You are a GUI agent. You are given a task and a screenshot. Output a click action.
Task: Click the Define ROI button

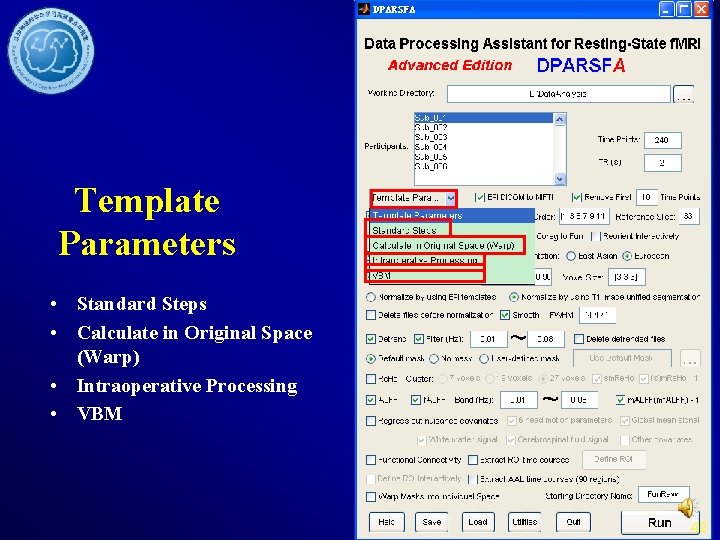[614, 459]
